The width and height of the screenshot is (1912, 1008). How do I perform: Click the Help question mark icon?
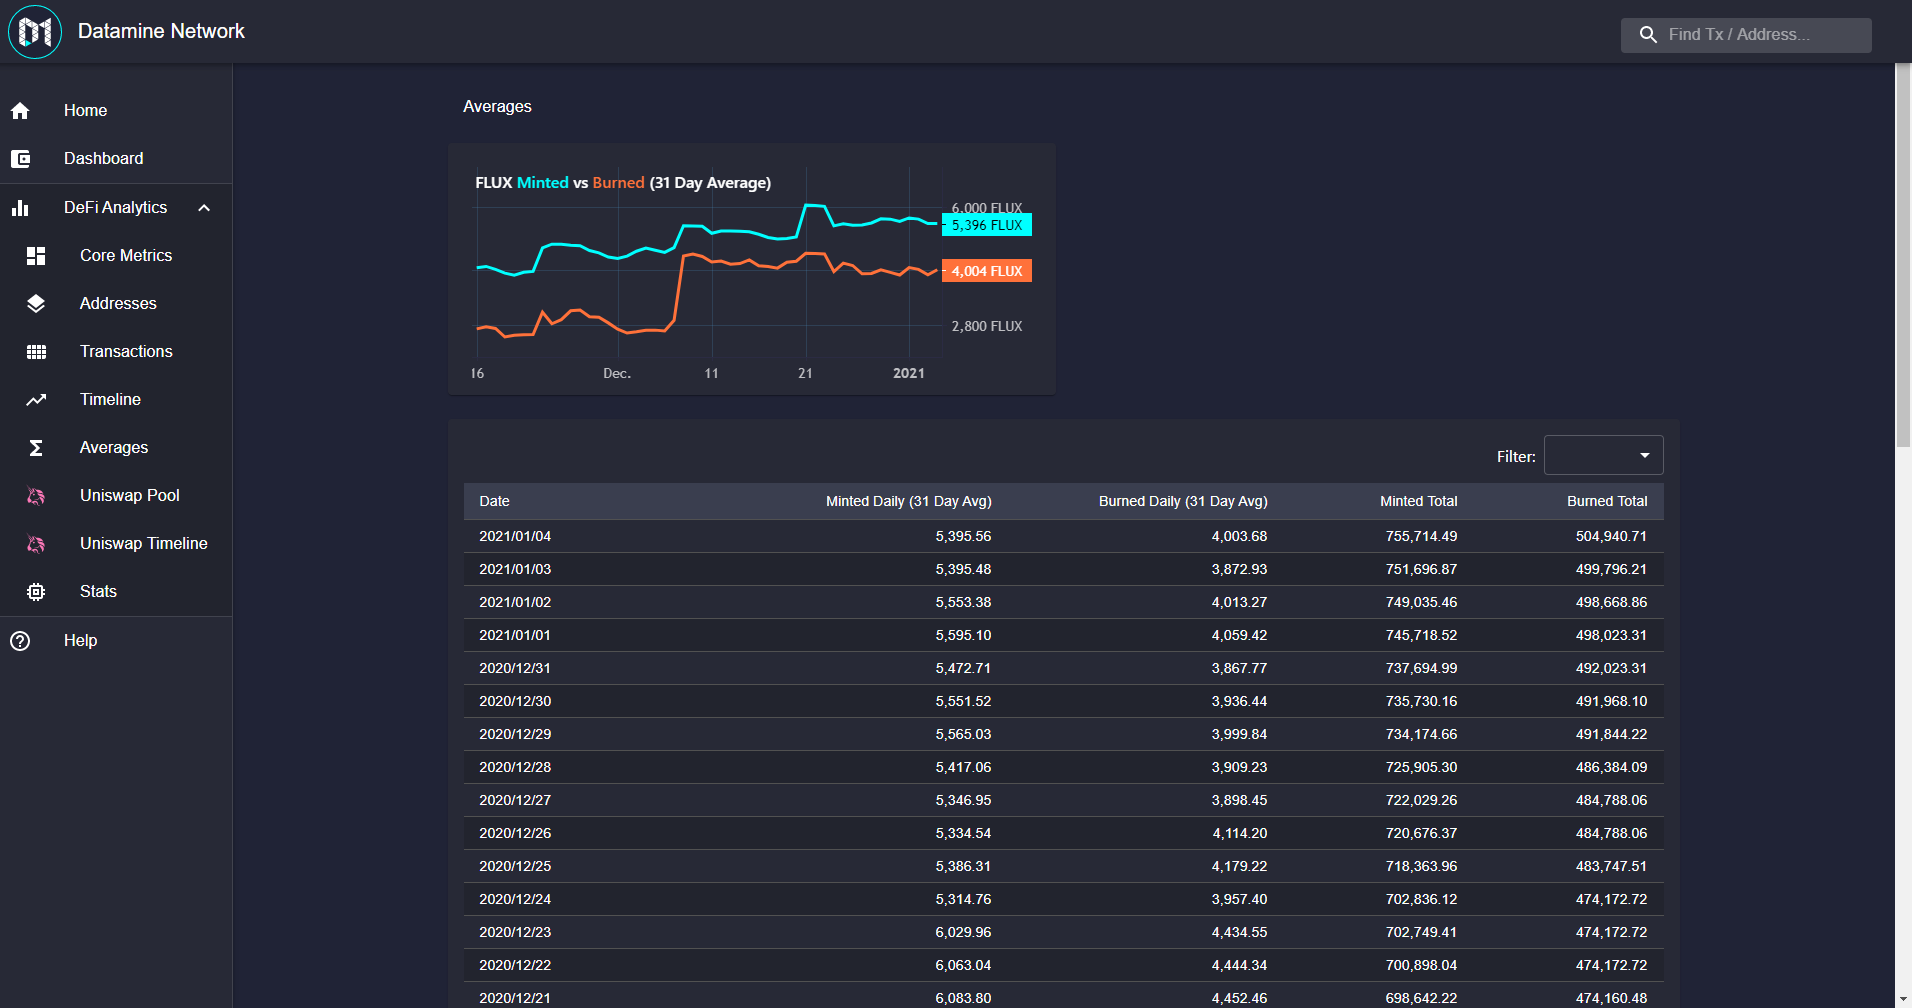point(20,641)
